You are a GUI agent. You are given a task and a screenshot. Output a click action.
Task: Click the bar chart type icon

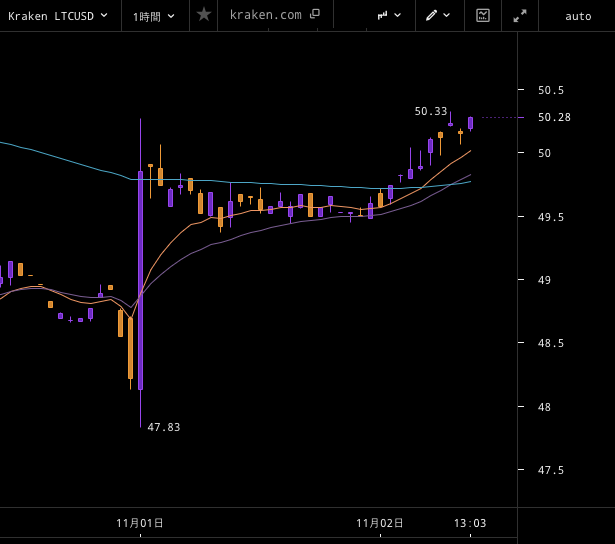coord(382,15)
